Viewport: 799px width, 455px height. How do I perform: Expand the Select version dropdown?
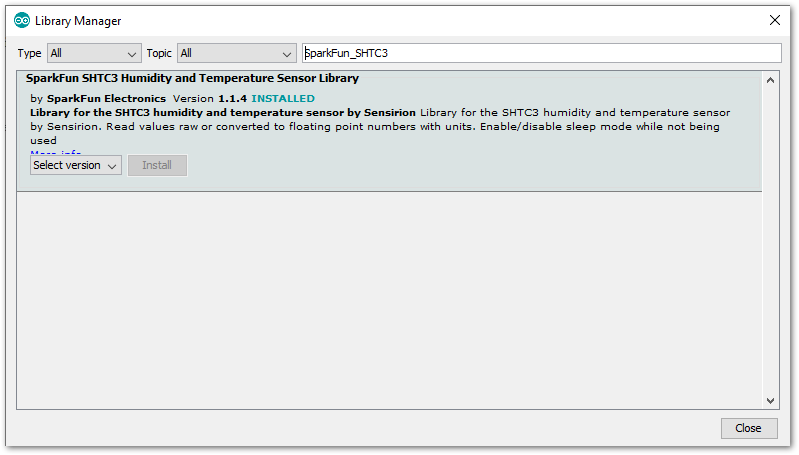(x=75, y=165)
